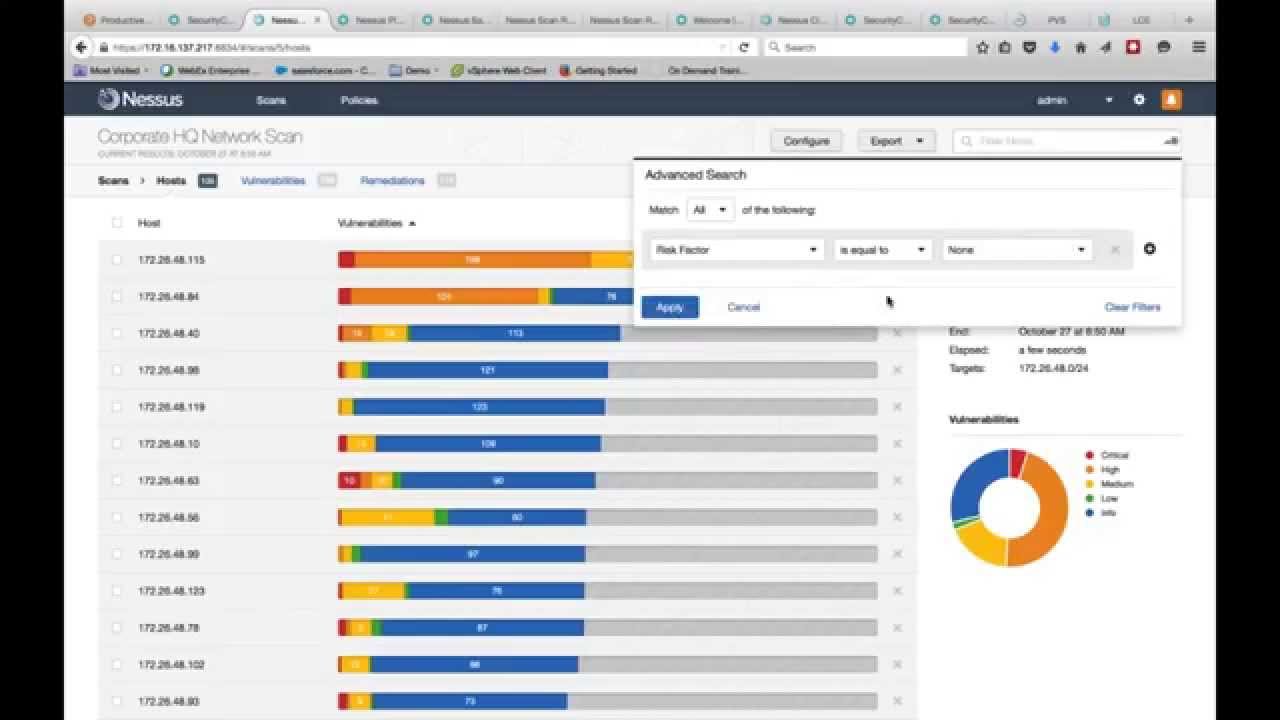The width and height of the screenshot is (1280, 720).
Task: Click the Clear Filters link
Action: pos(1133,307)
